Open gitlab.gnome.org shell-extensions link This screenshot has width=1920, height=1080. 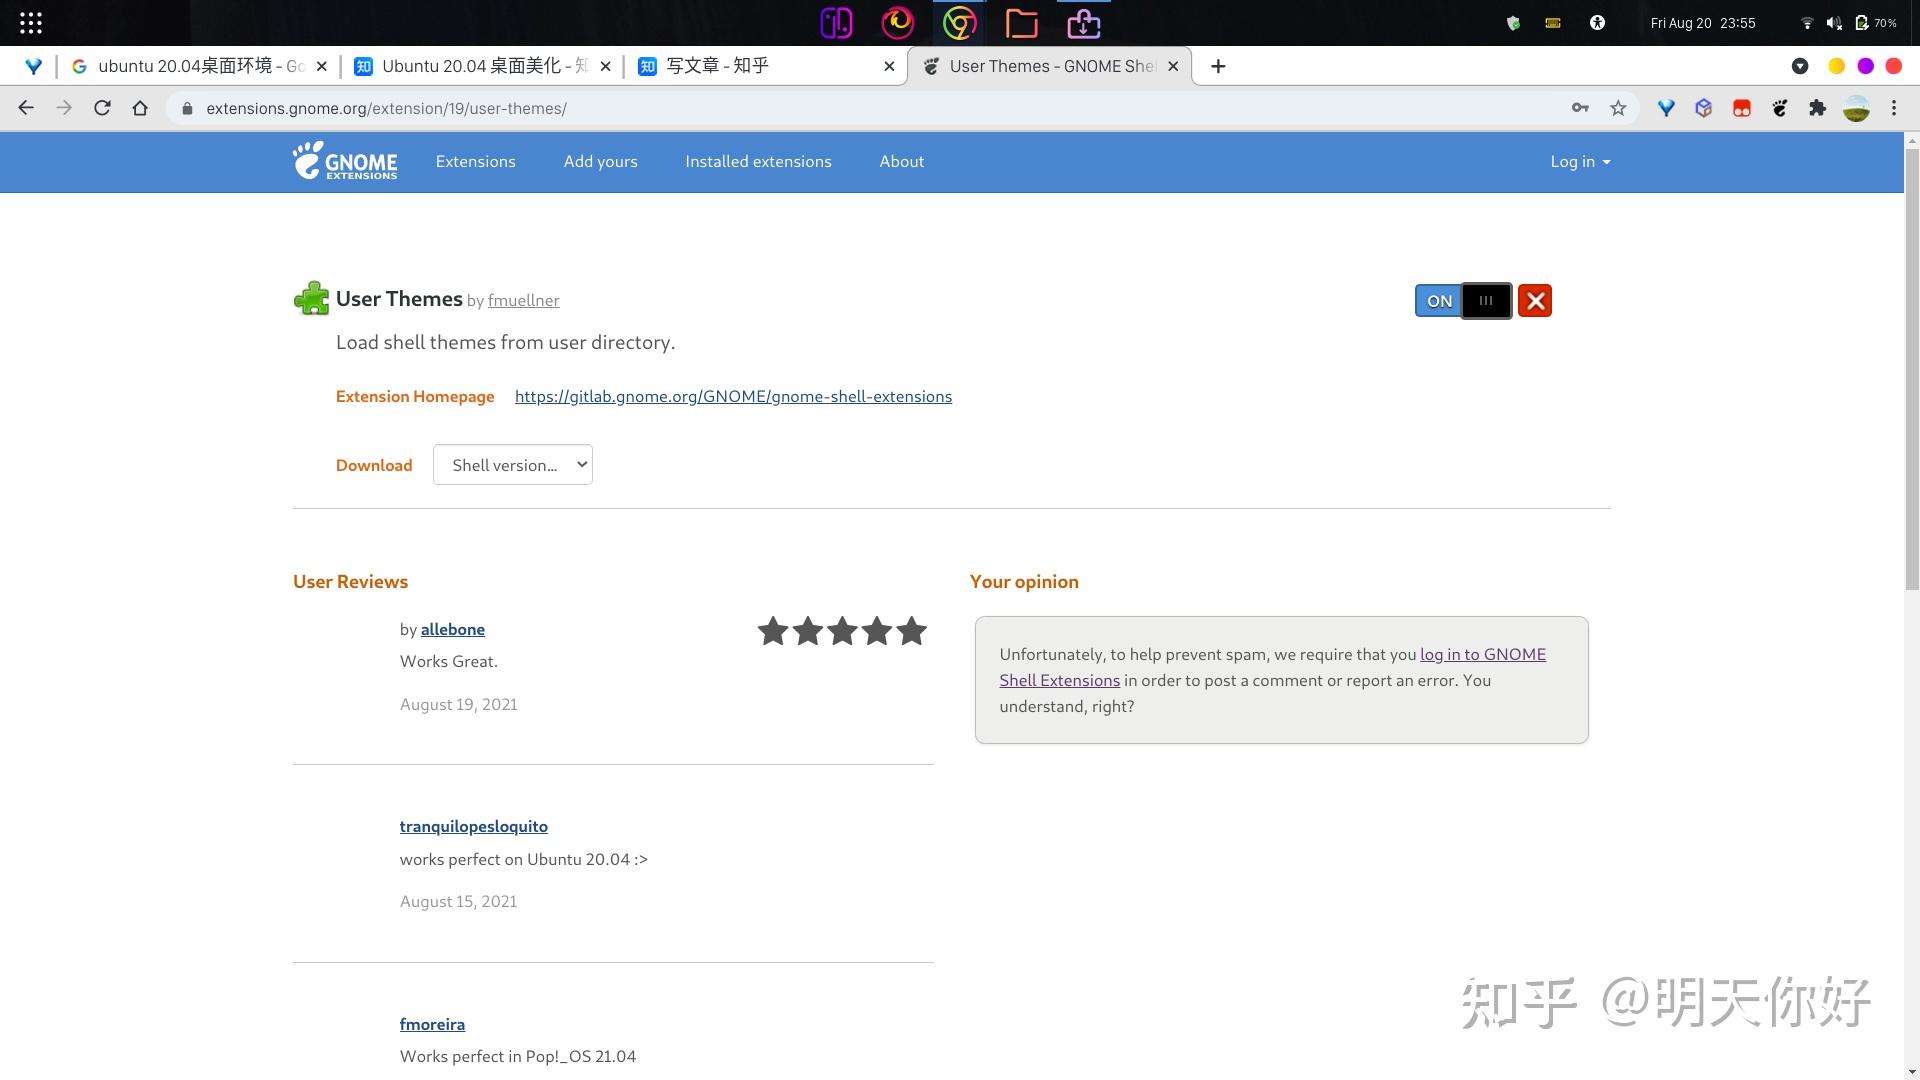733,396
